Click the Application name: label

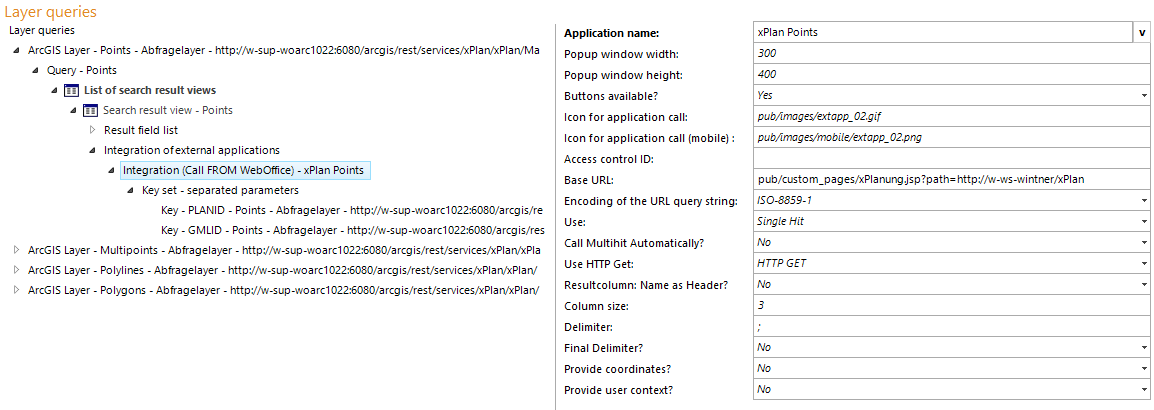click(x=611, y=33)
